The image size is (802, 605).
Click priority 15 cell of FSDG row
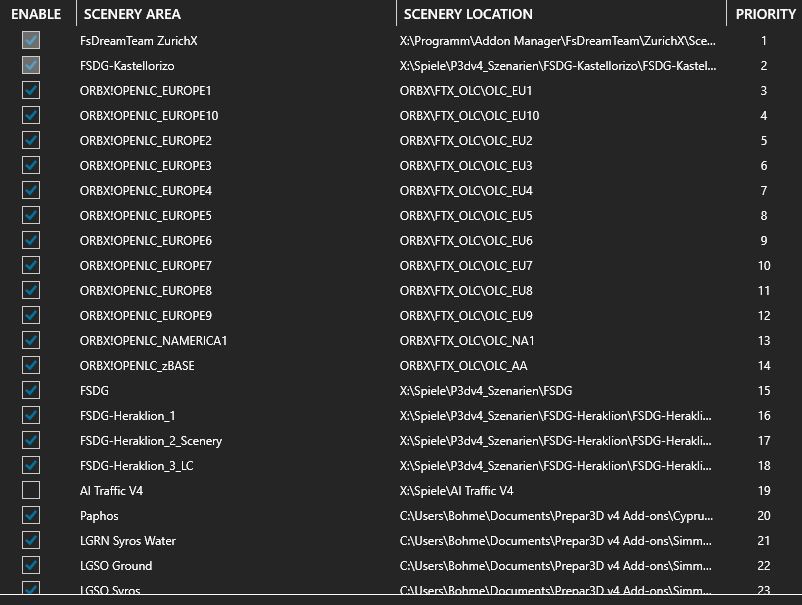point(764,391)
